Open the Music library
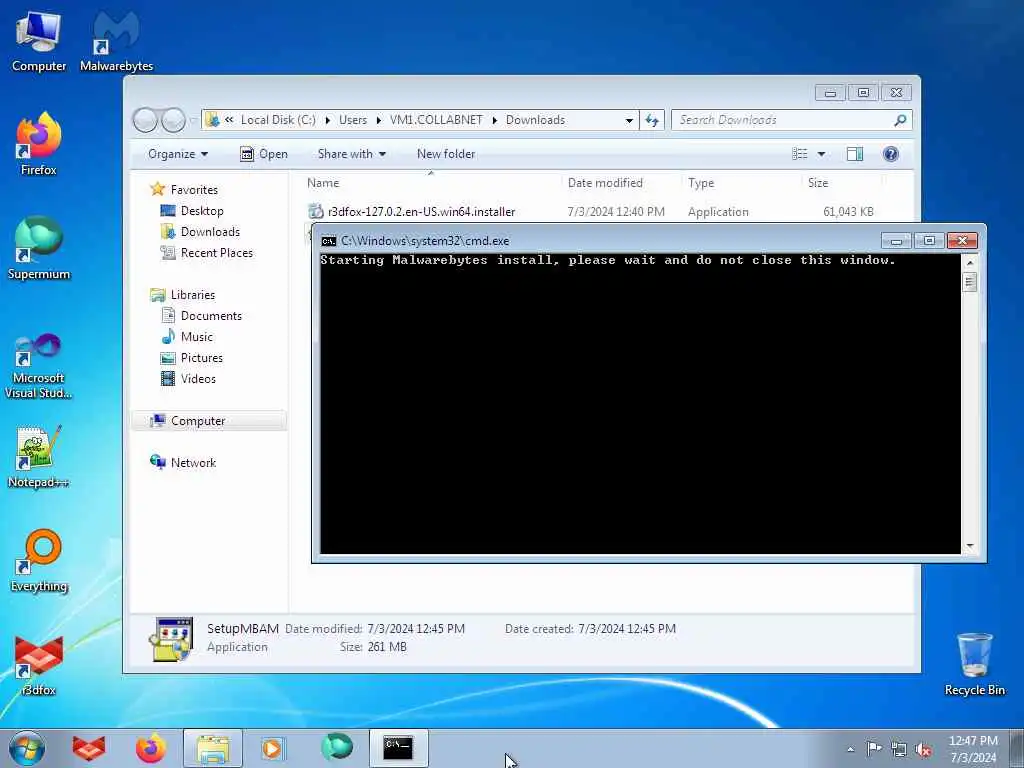This screenshot has width=1024, height=768. (196, 336)
